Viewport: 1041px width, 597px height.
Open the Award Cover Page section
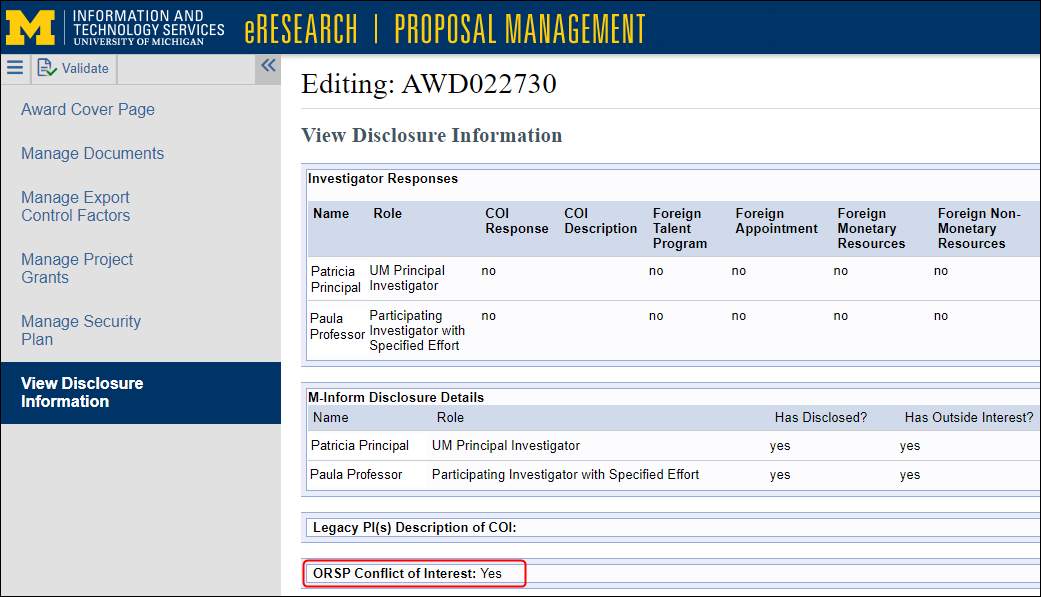click(x=87, y=109)
